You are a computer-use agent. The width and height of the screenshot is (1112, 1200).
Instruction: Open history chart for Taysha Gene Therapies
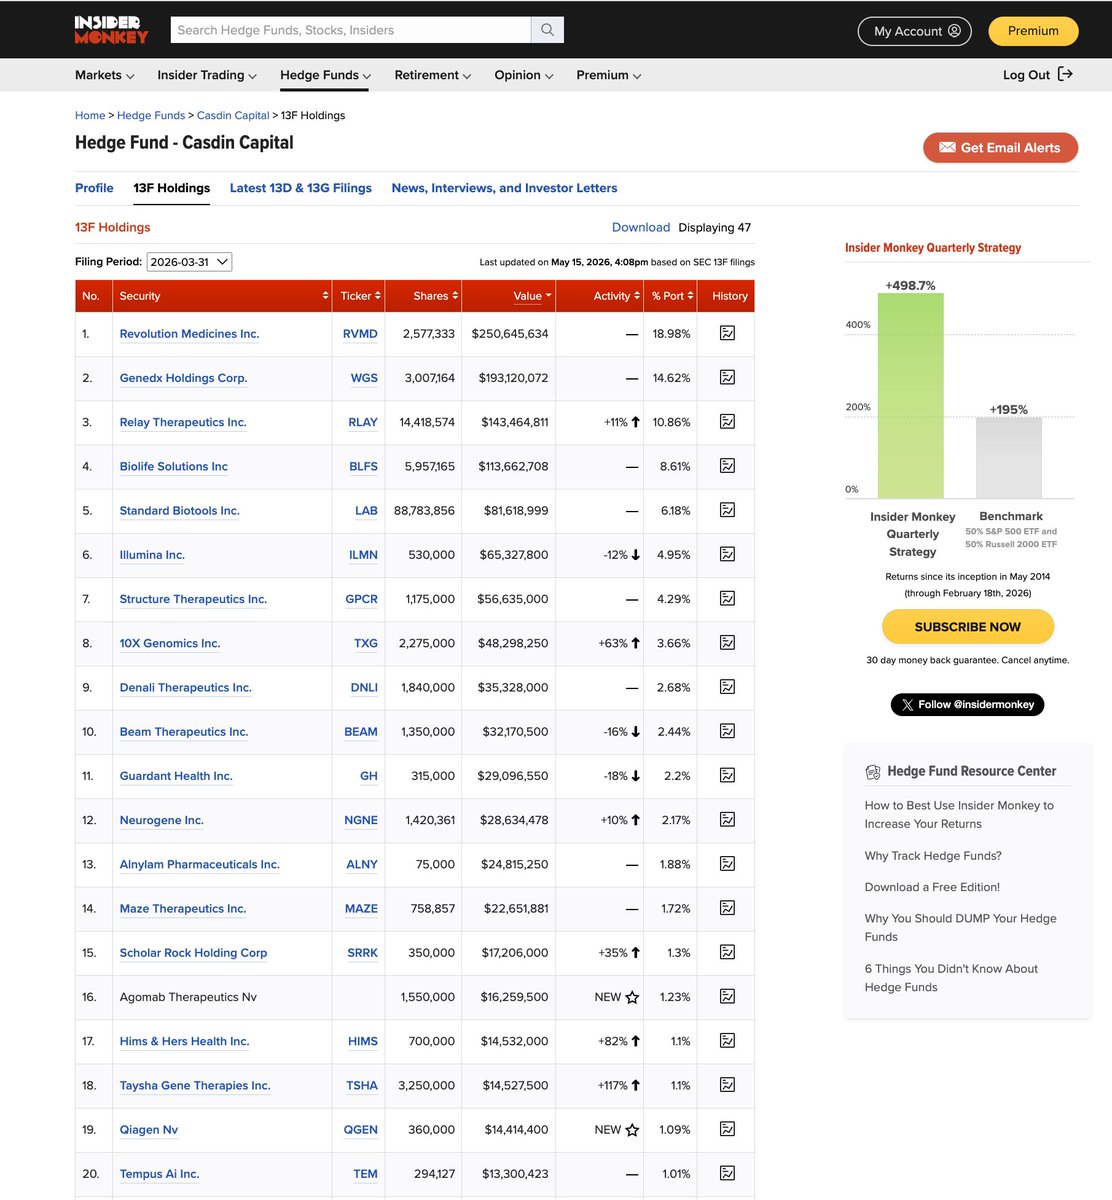coord(728,1085)
